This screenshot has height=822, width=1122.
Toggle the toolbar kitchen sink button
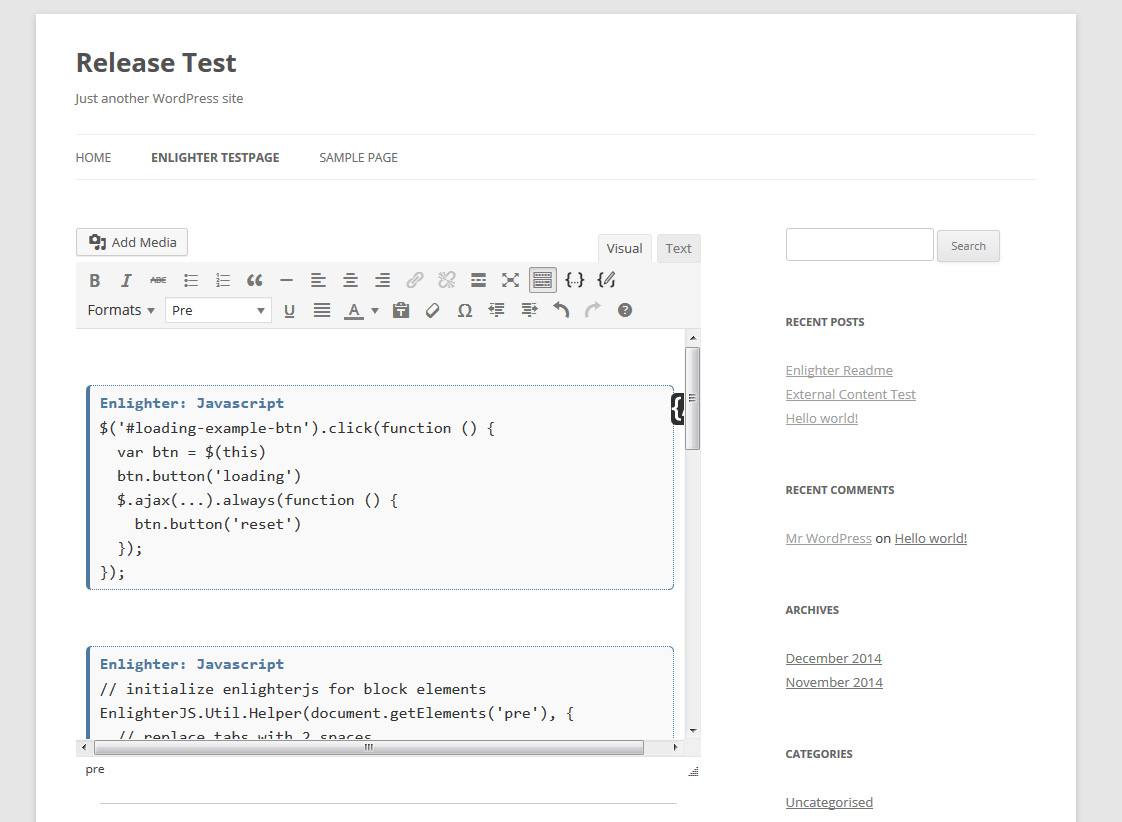[542, 280]
